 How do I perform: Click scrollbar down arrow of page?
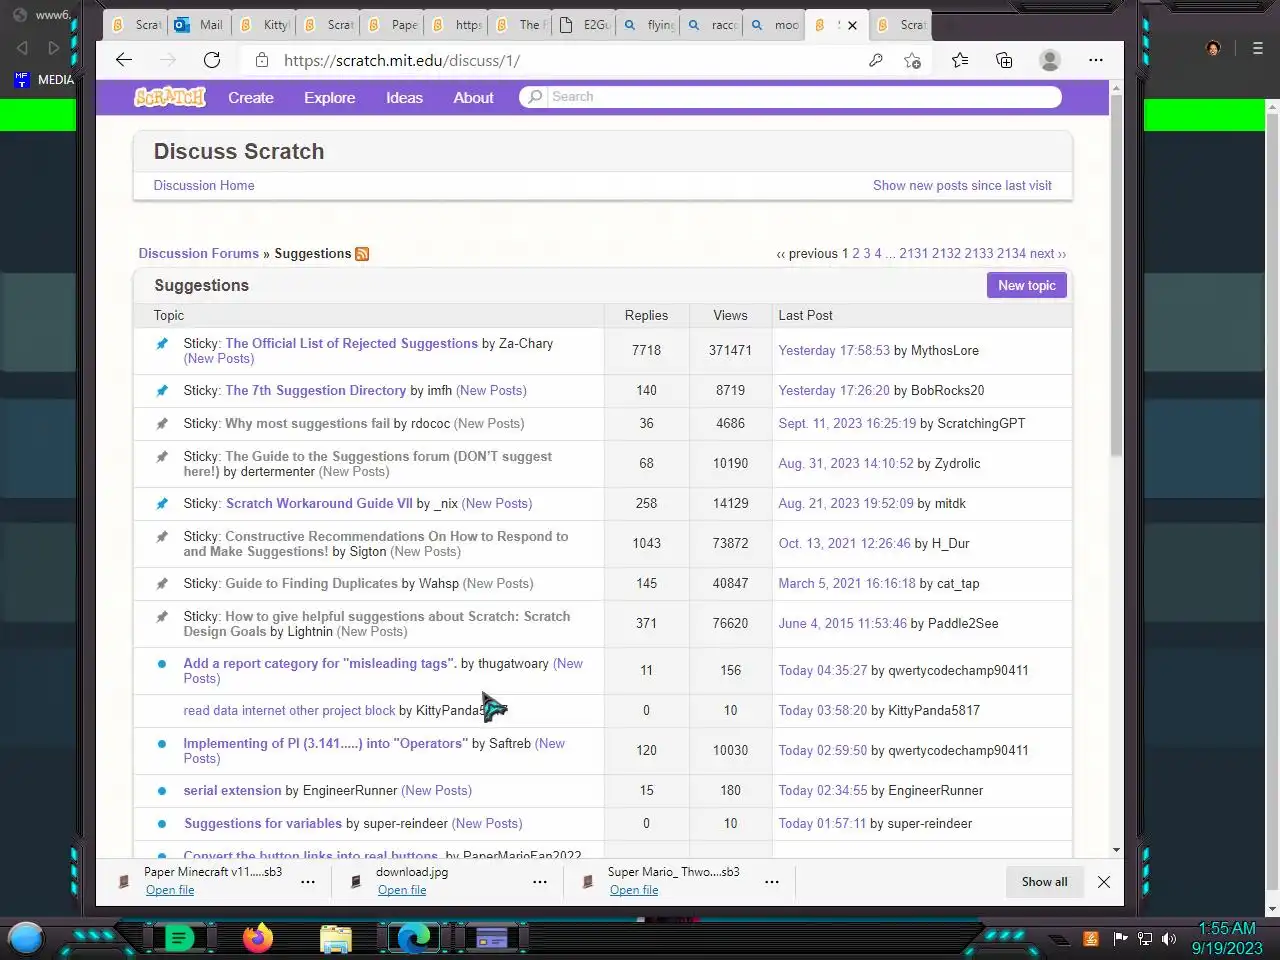1116,850
